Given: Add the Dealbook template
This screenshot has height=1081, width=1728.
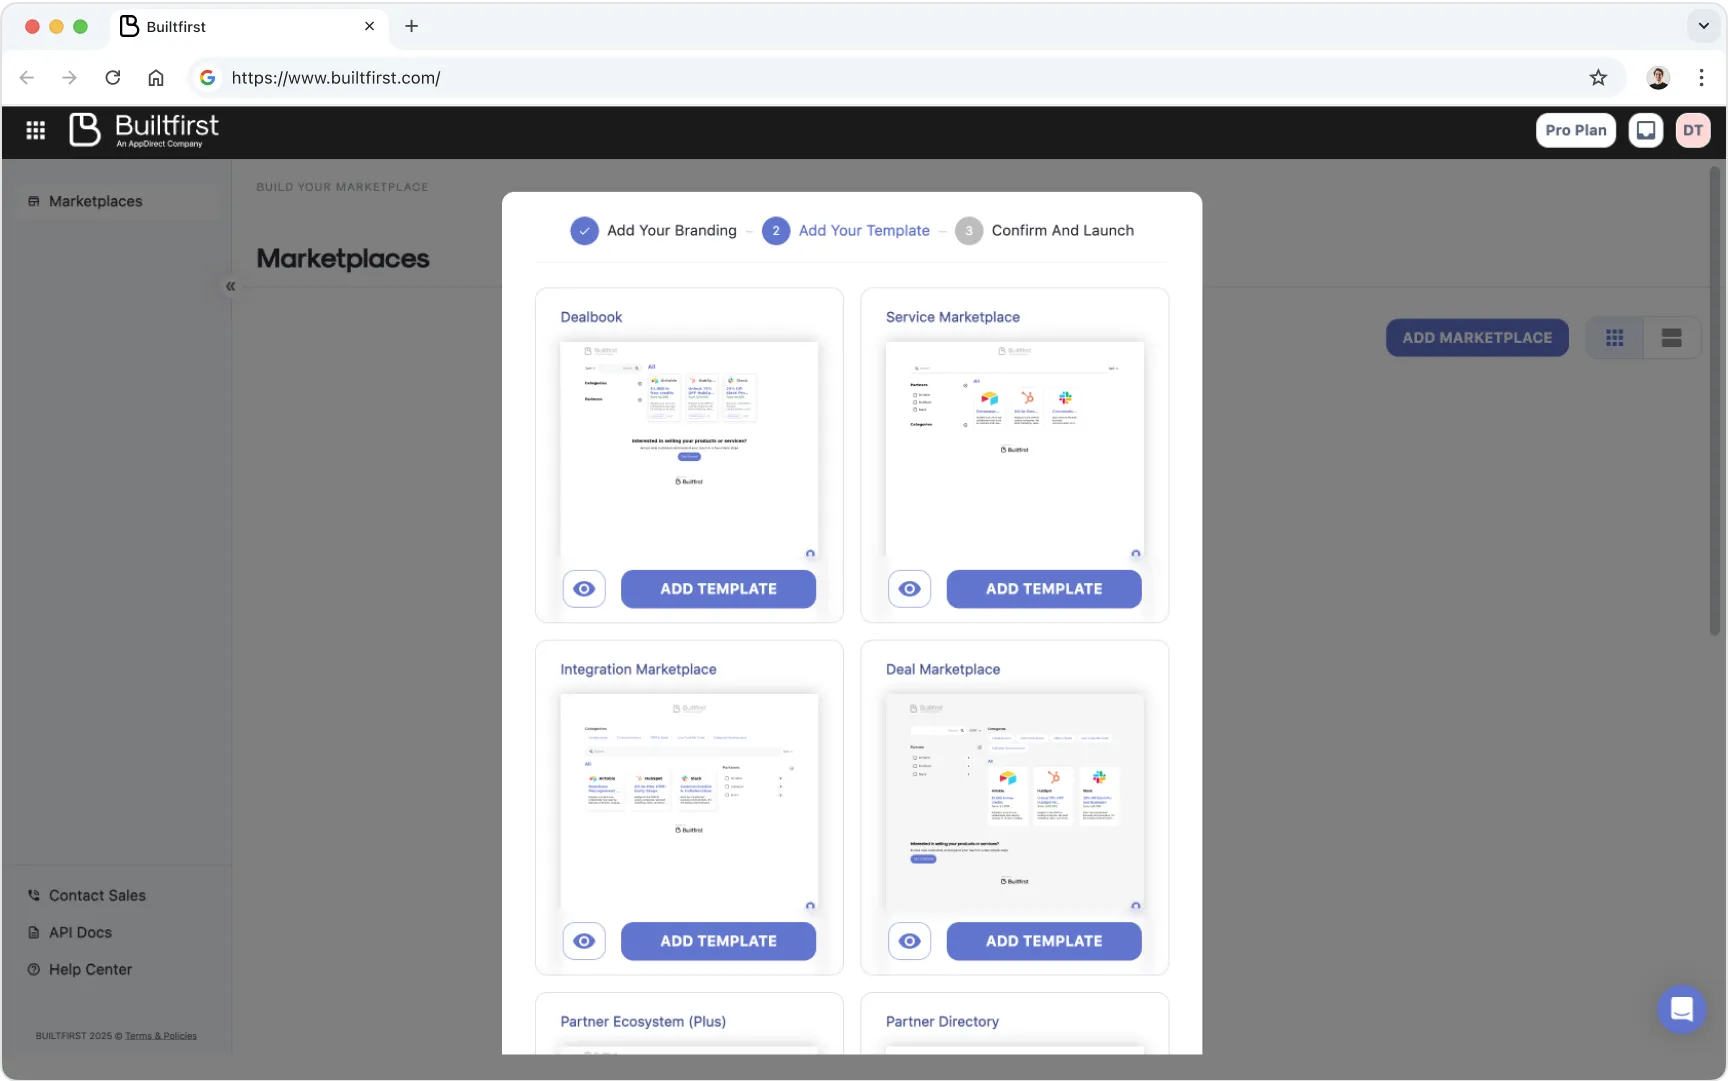Looking at the screenshot, I should click(x=718, y=589).
